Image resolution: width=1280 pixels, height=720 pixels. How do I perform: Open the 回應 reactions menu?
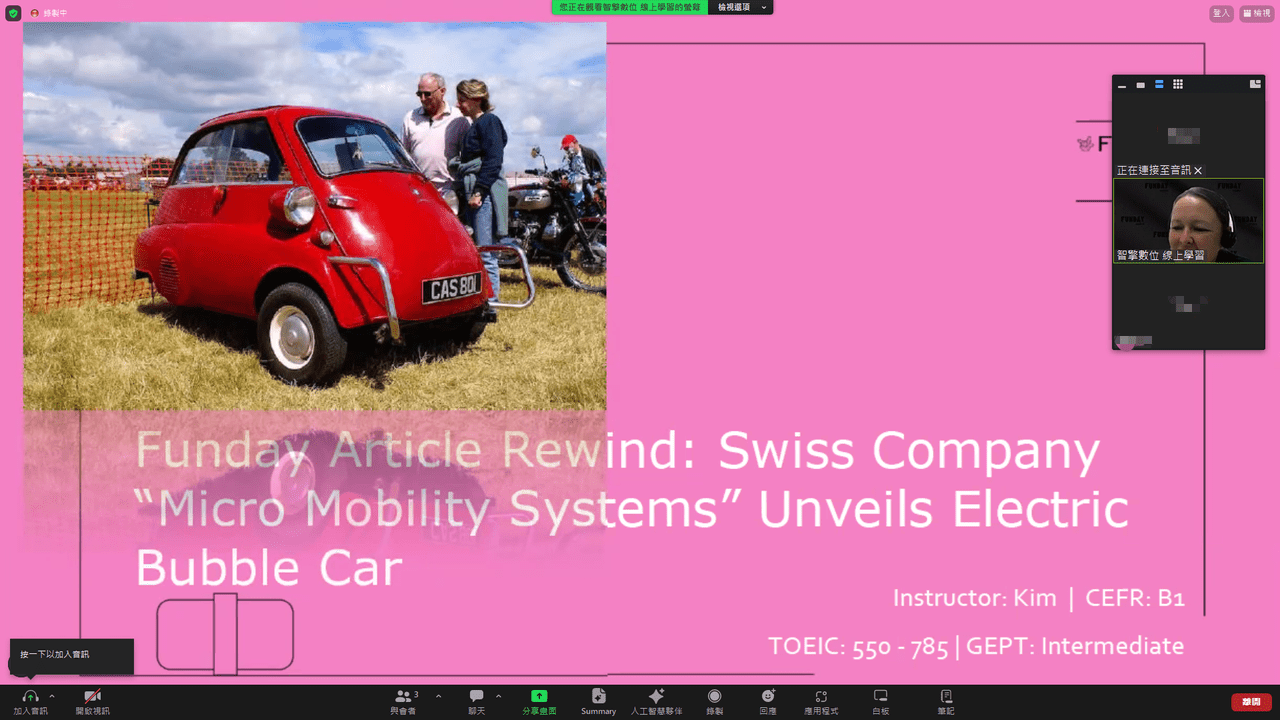tap(768, 701)
